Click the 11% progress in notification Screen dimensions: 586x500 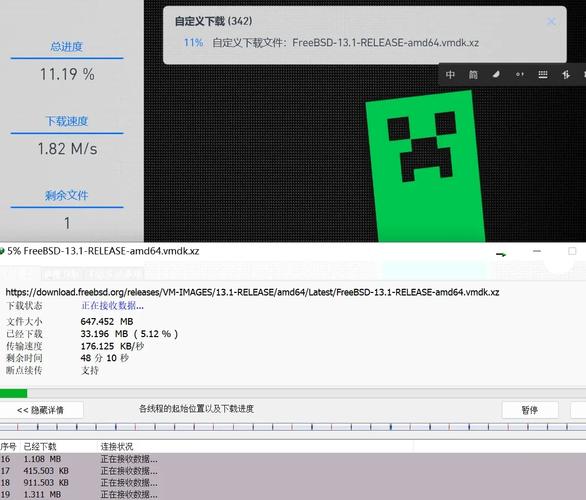tap(193, 43)
